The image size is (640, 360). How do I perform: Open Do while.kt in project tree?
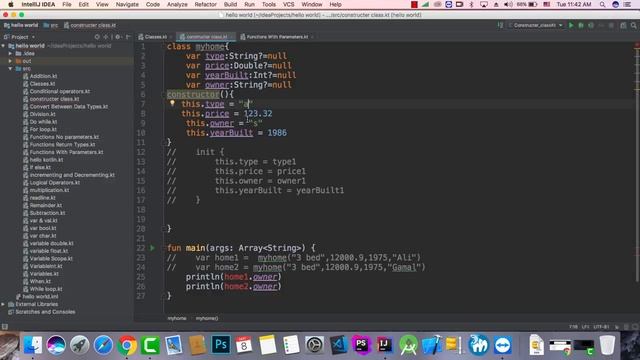point(43,122)
